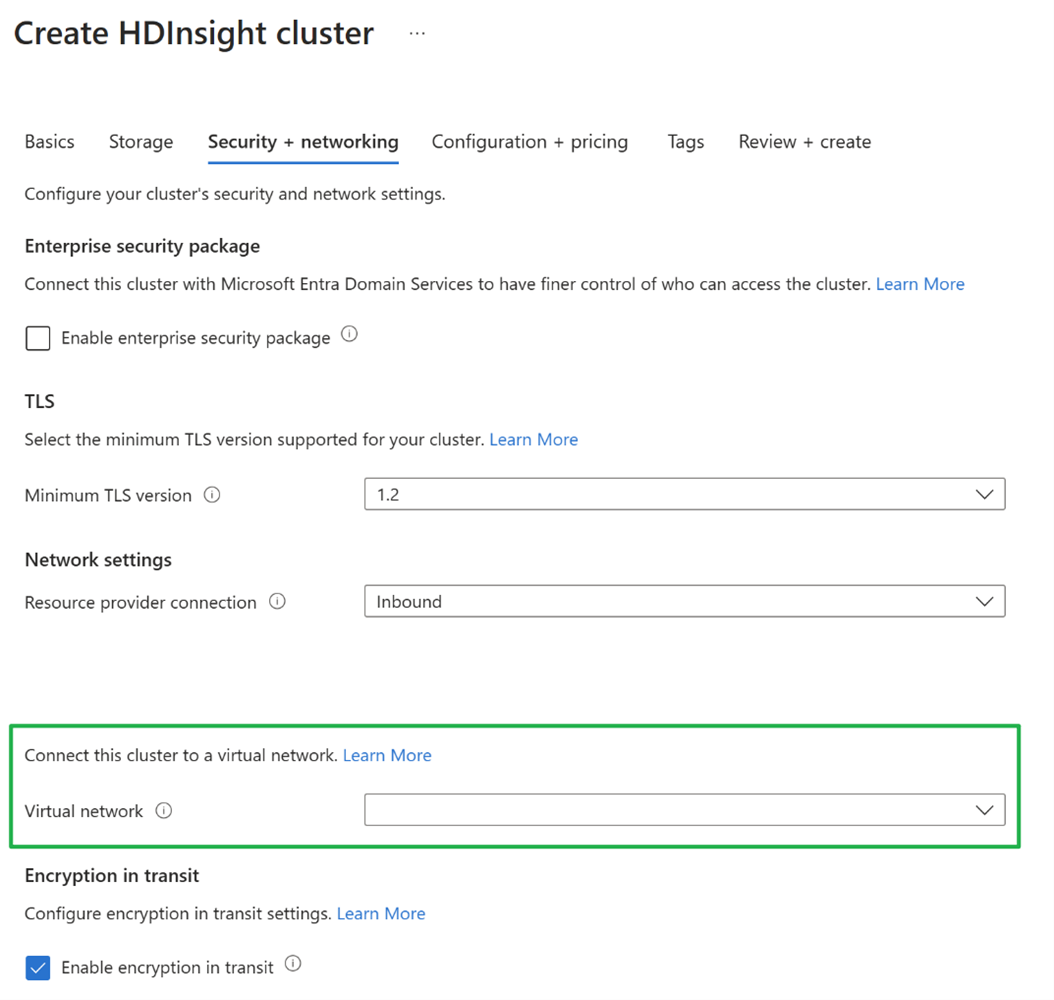
Task: Open the Minimum TLS version dropdown
Action: [x=684, y=494]
